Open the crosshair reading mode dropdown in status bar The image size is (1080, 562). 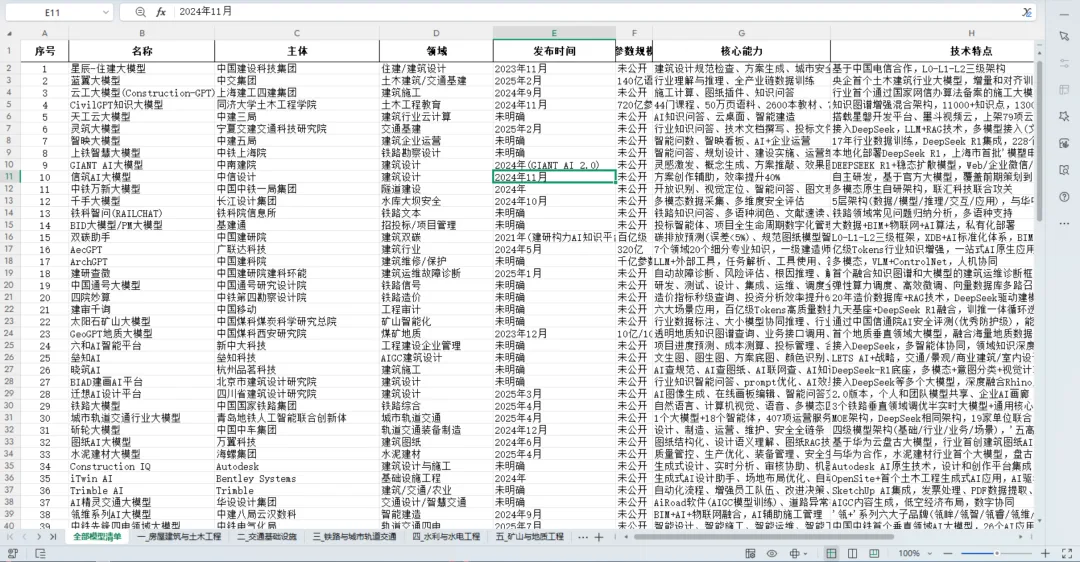click(798, 553)
